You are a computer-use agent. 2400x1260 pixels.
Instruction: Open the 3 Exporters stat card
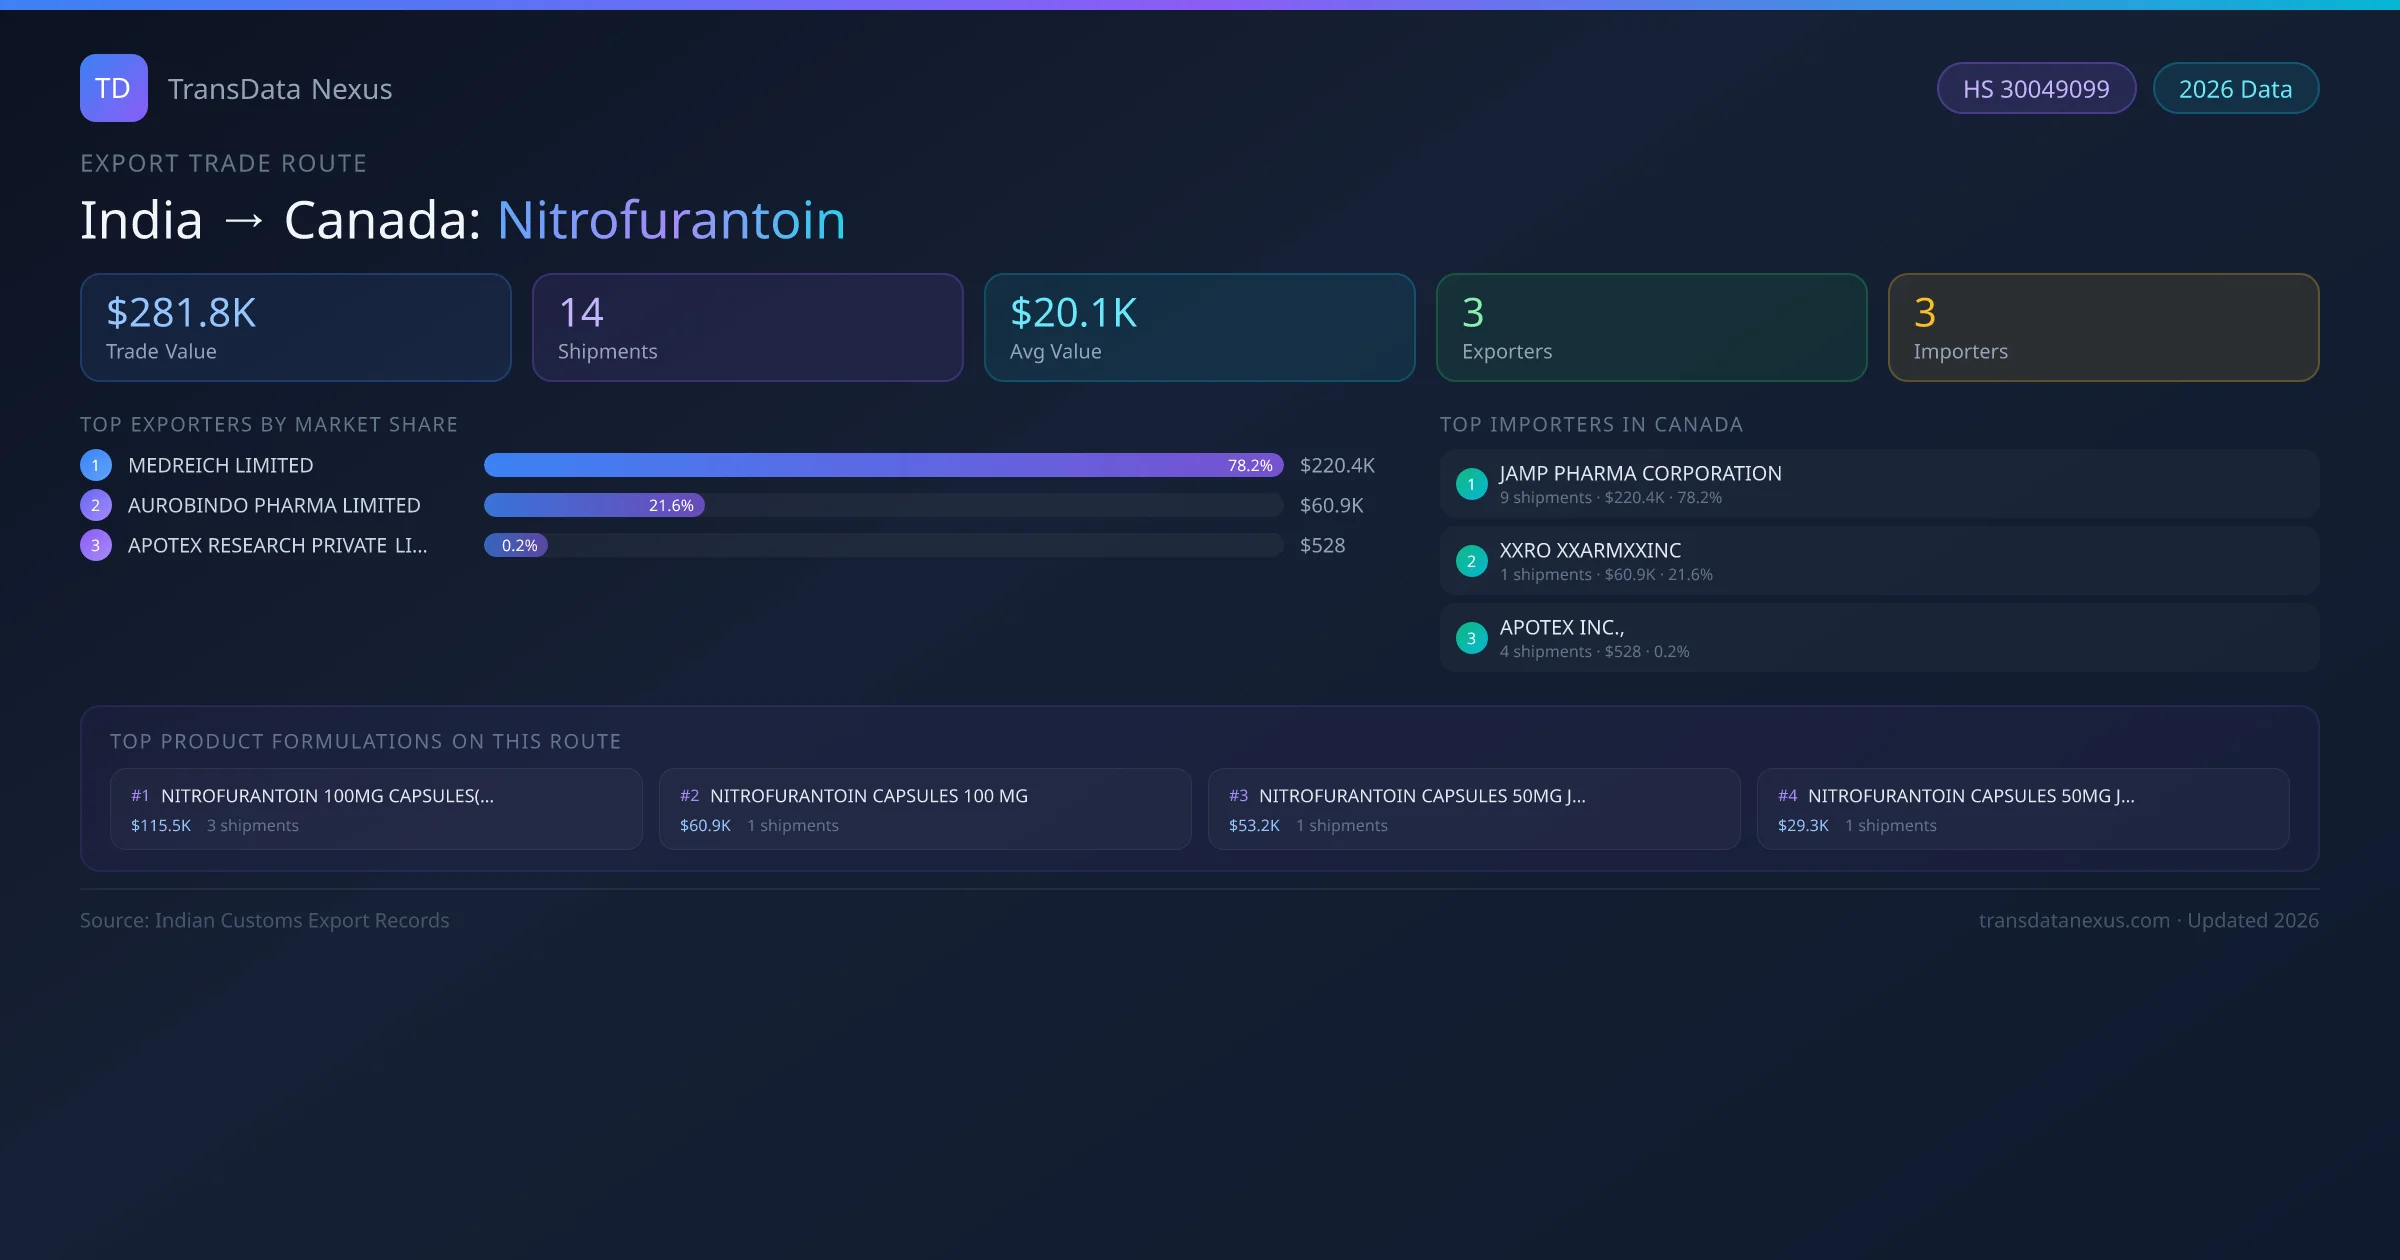click(1651, 328)
